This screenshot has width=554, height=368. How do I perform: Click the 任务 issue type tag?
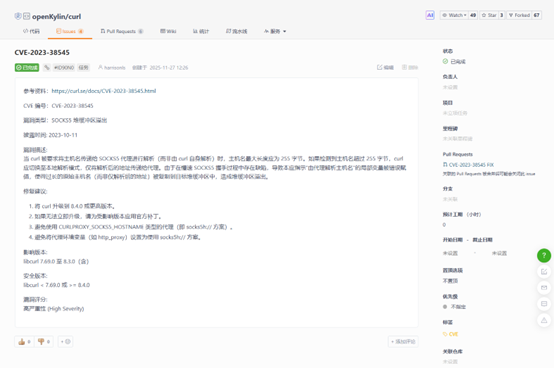pos(83,67)
